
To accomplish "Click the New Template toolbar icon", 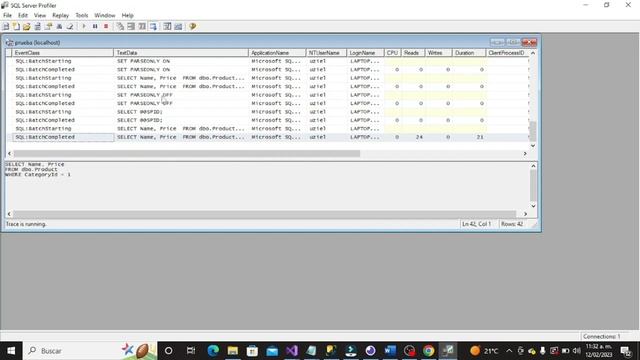I will (16, 27).
